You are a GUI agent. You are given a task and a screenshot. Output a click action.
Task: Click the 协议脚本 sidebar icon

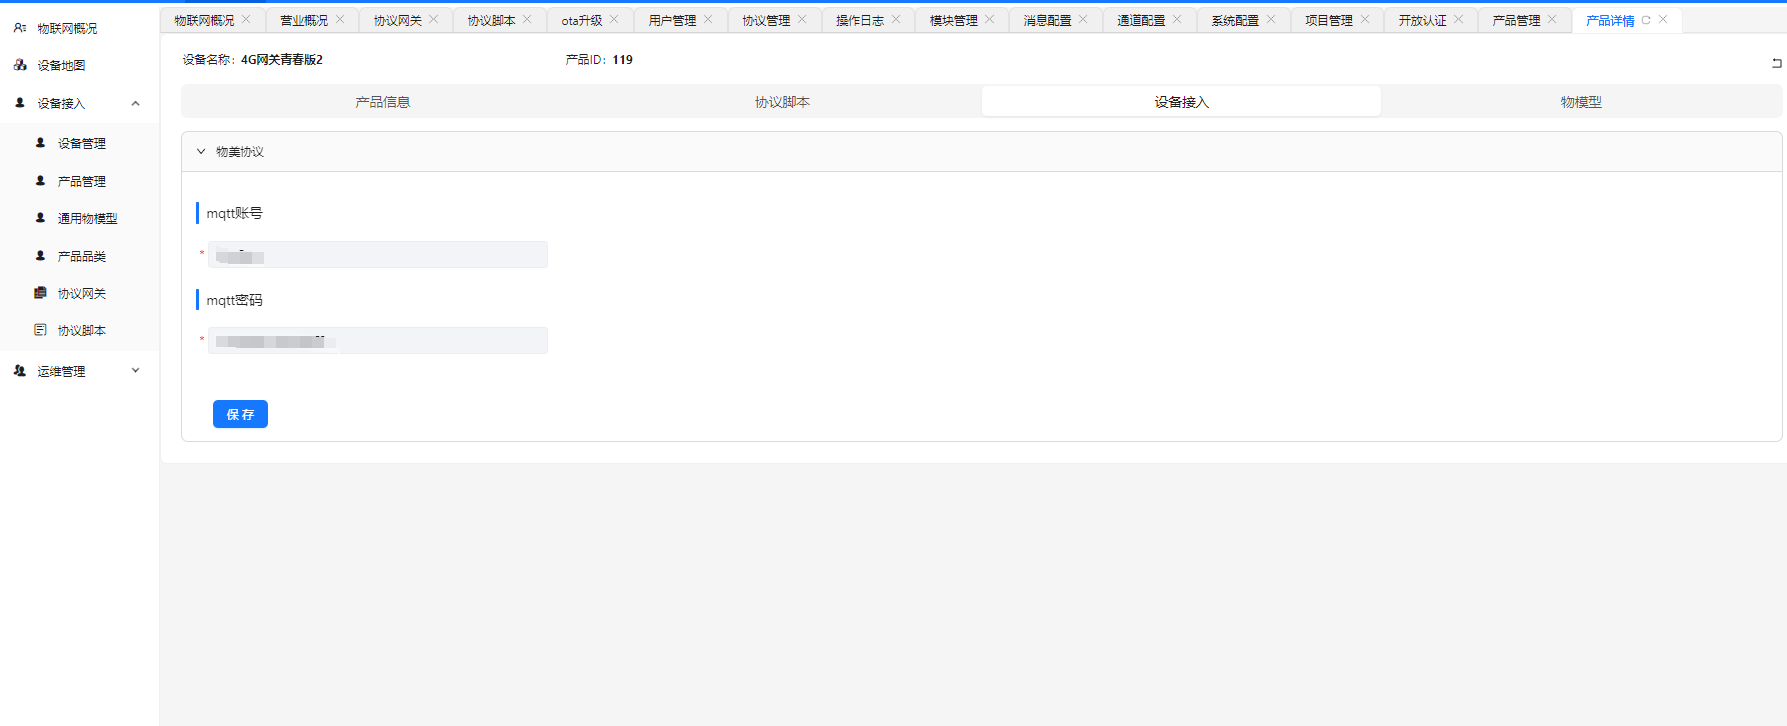[40, 330]
